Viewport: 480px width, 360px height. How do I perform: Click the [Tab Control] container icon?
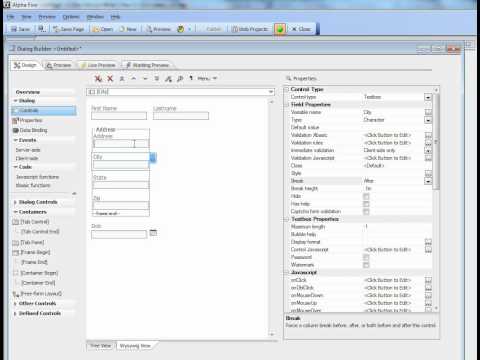16,222
